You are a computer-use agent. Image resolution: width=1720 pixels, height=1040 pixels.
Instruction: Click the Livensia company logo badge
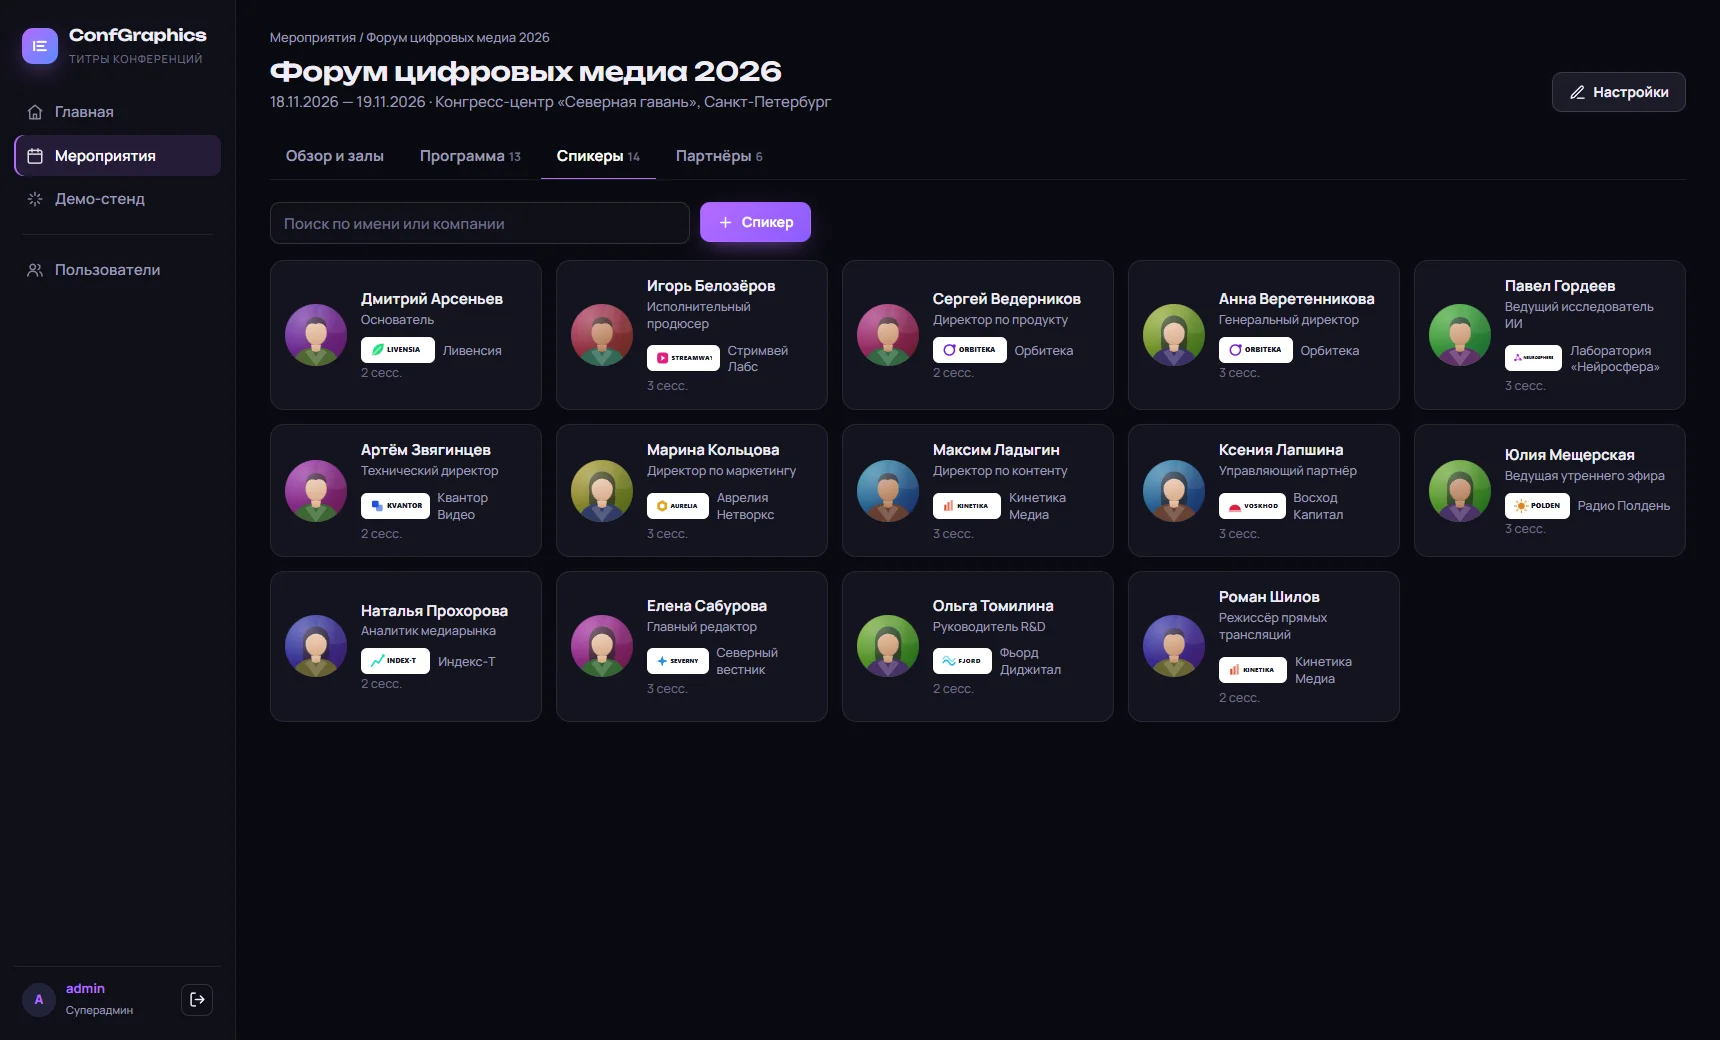pyautogui.click(x=398, y=350)
